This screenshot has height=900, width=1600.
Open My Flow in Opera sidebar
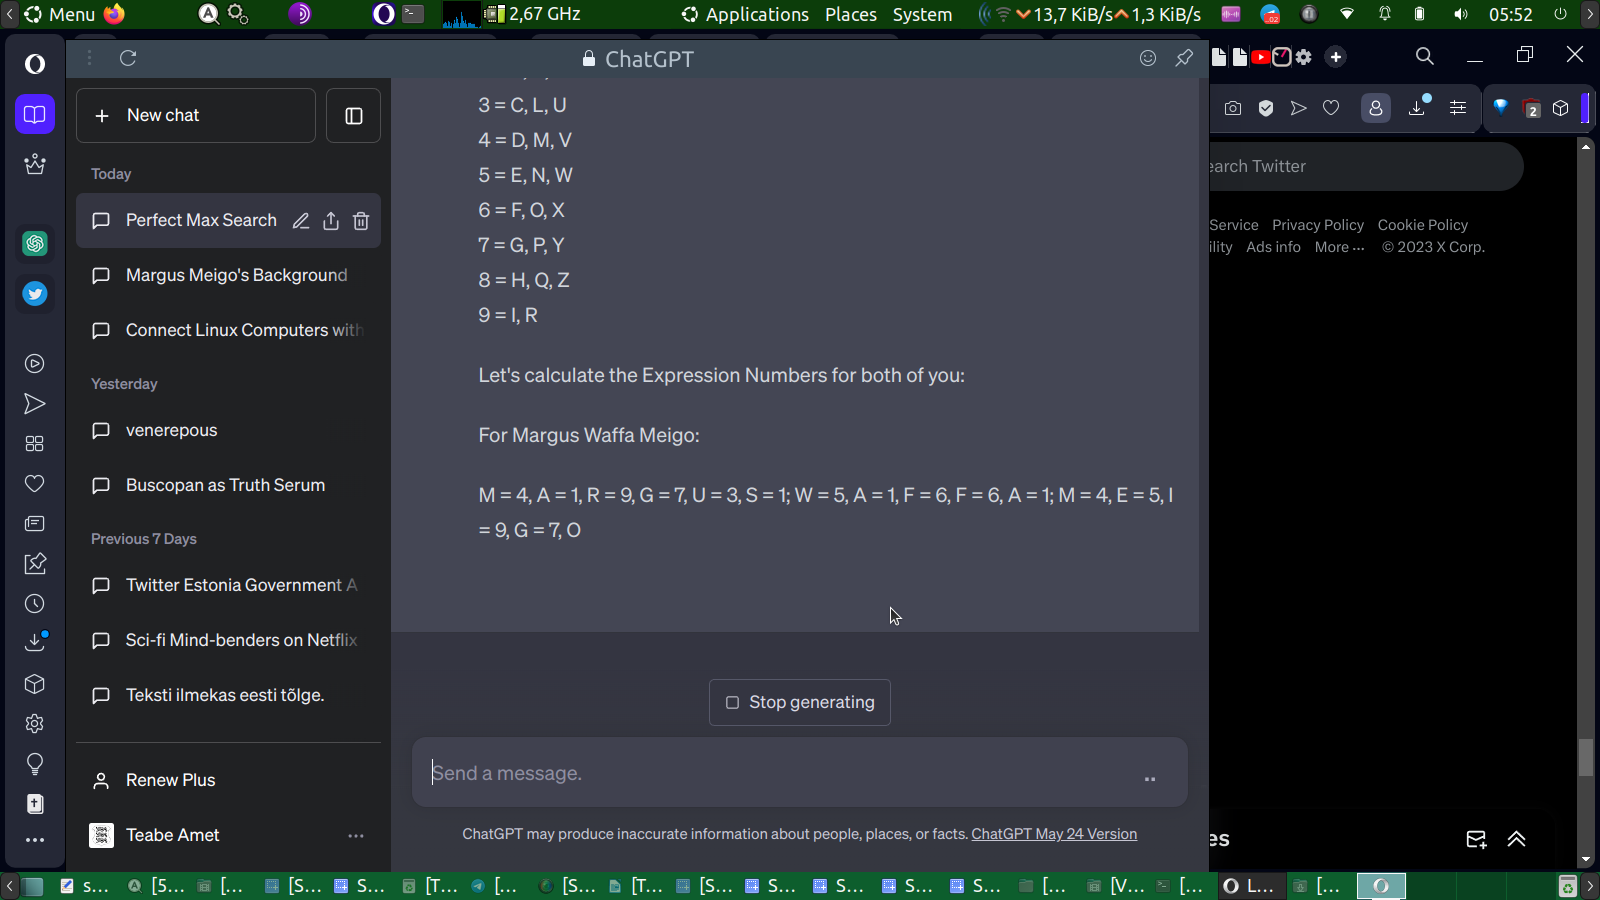(35, 404)
